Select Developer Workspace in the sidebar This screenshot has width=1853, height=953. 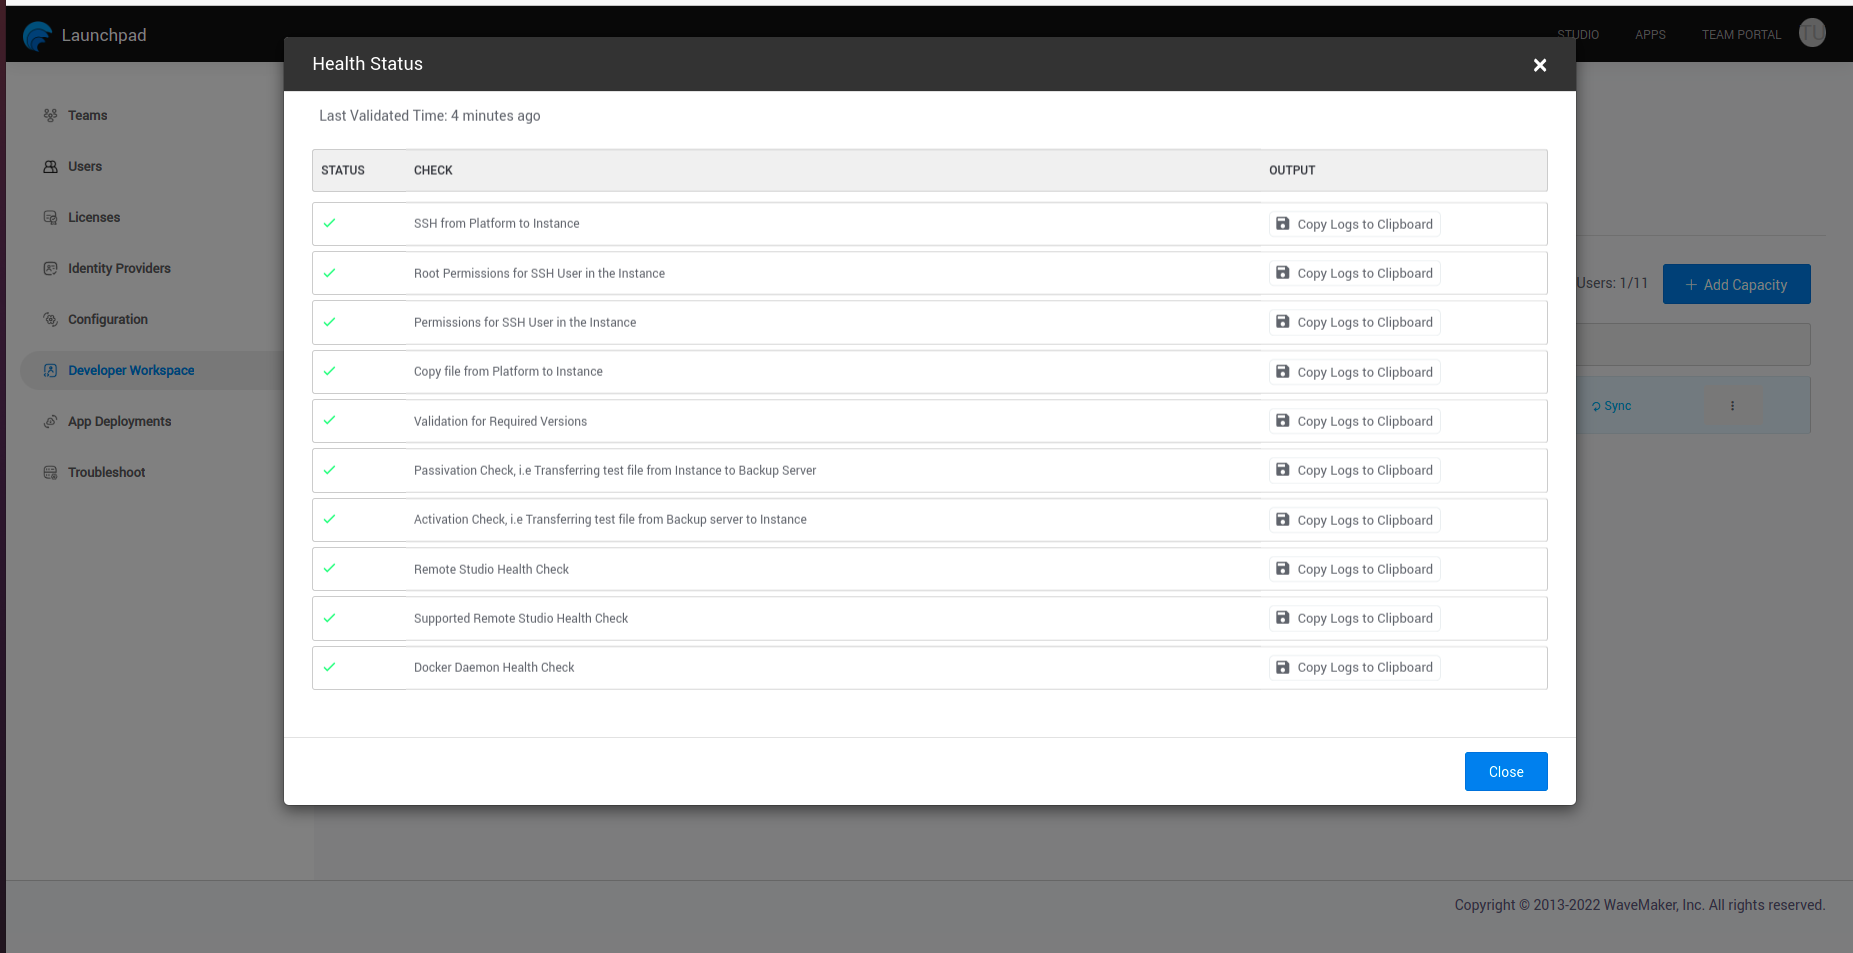tap(131, 370)
